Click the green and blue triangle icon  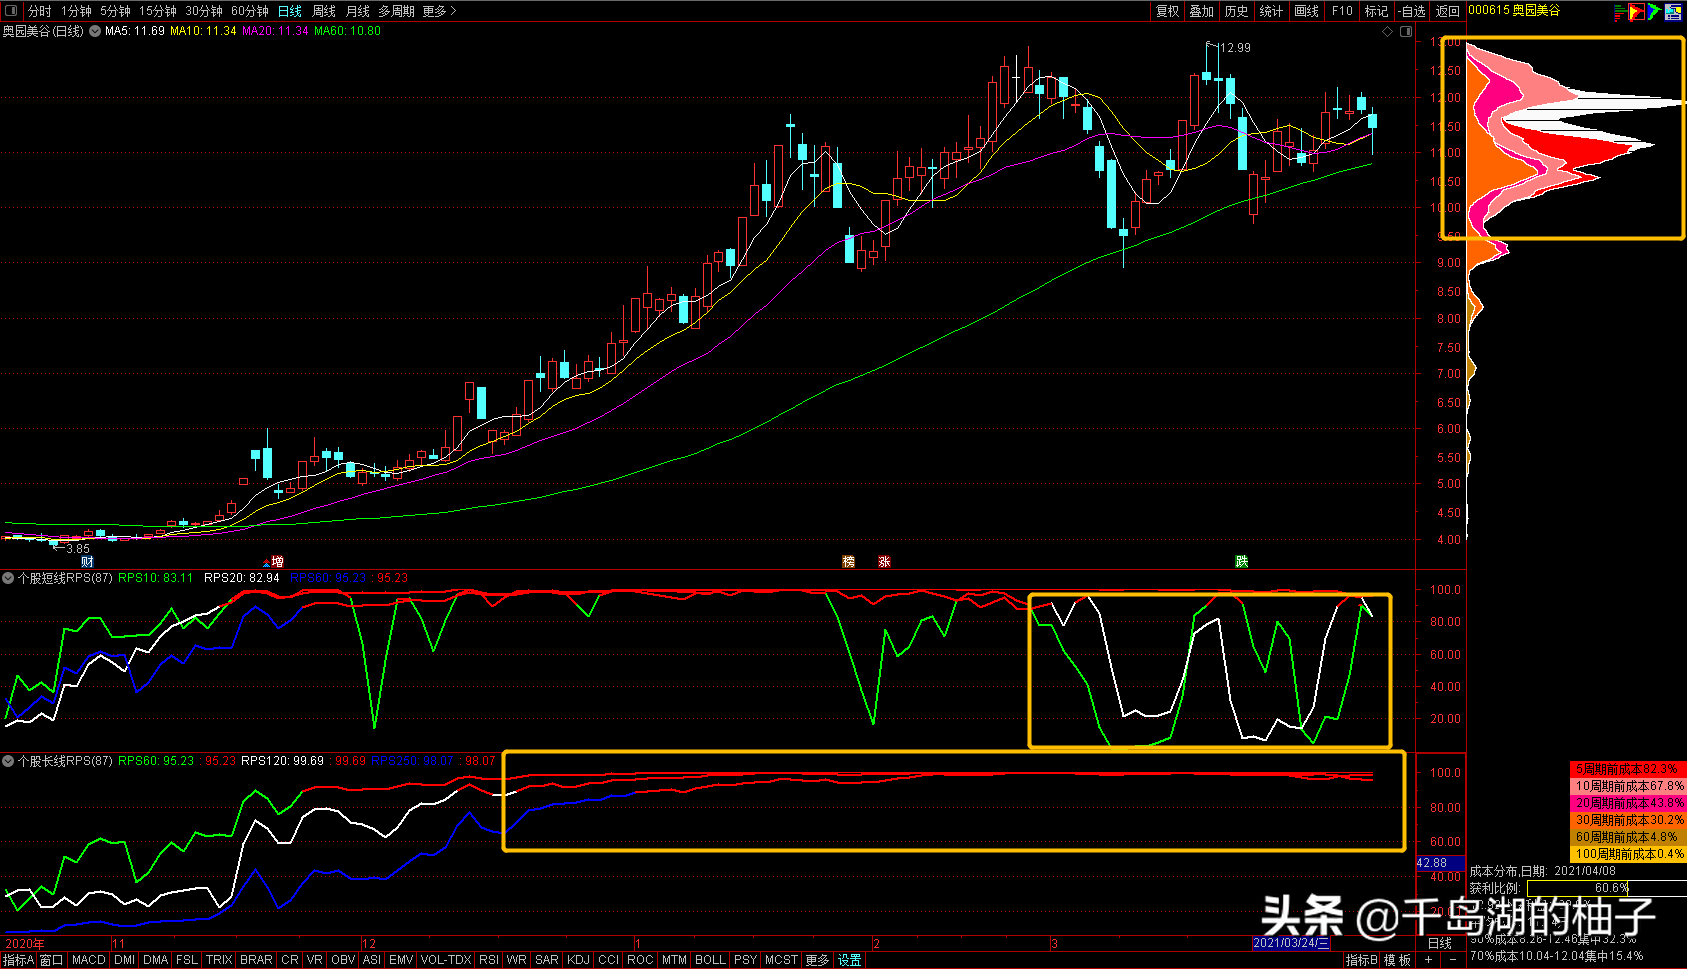coord(1654,12)
